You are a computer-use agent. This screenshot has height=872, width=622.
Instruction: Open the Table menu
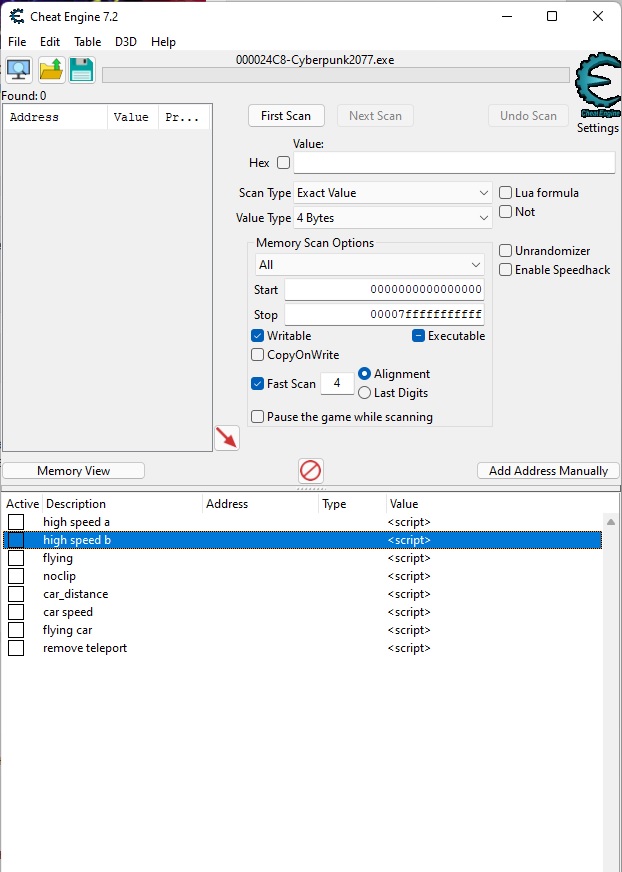(x=88, y=42)
